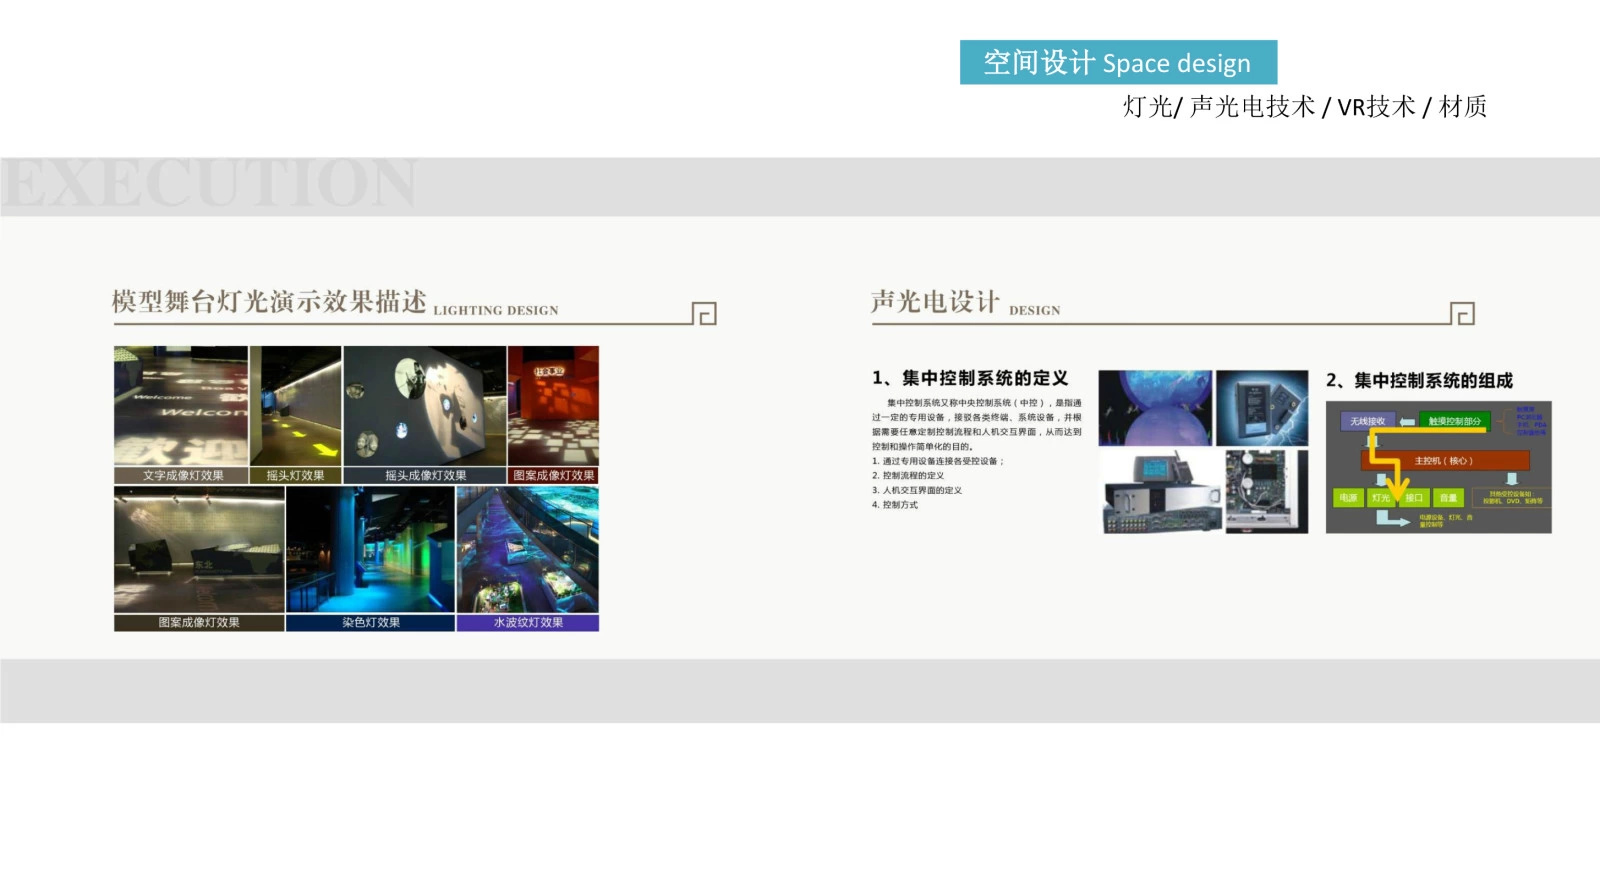The image size is (1600, 880).
Task: Click the blue globe image
Action: pyautogui.click(x=1155, y=408)
